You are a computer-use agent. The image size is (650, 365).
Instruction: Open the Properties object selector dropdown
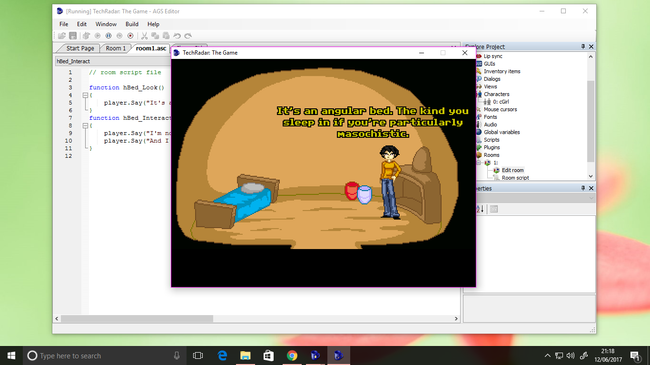tap(535, 198)
